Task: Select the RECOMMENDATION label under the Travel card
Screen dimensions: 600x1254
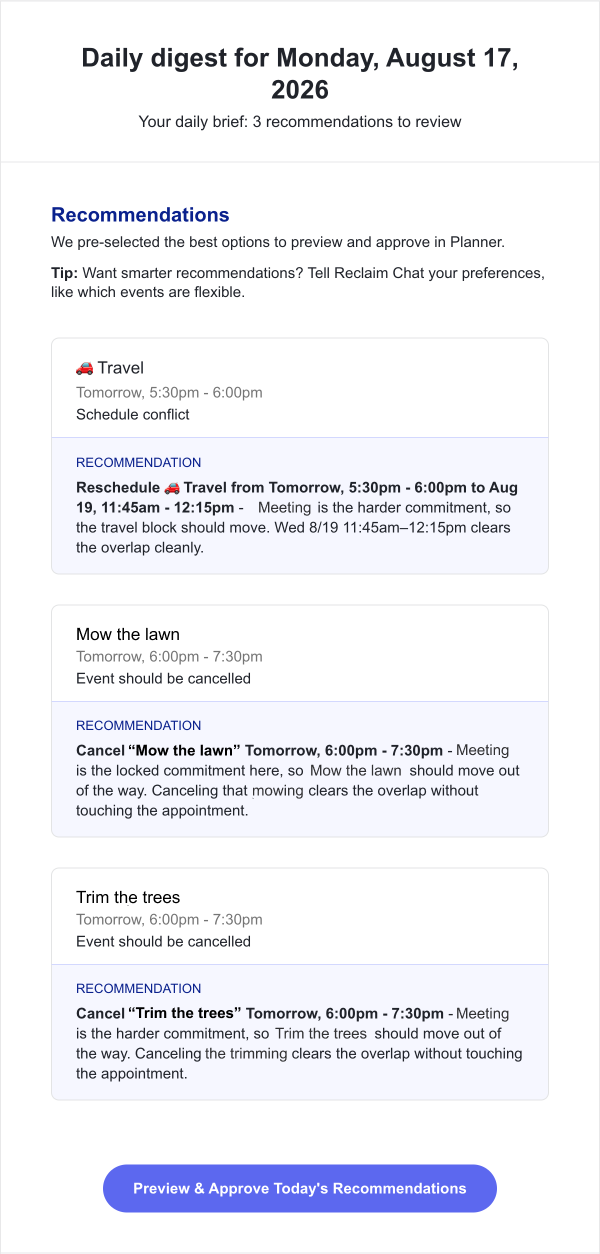Action: 139,463
